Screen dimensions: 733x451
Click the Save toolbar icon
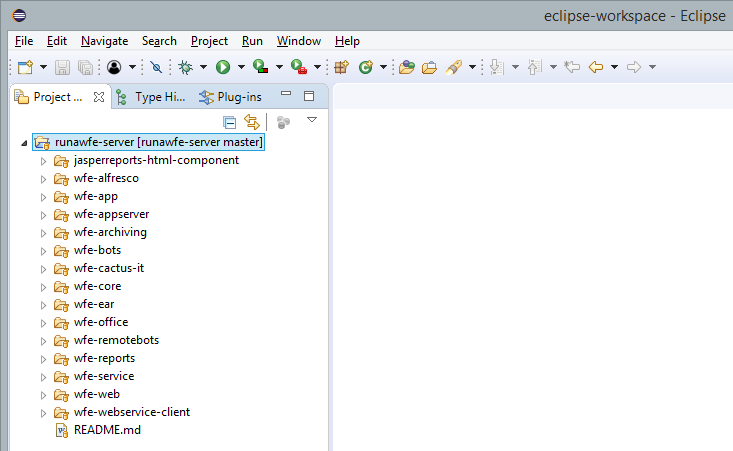click(x=62, y=67)
